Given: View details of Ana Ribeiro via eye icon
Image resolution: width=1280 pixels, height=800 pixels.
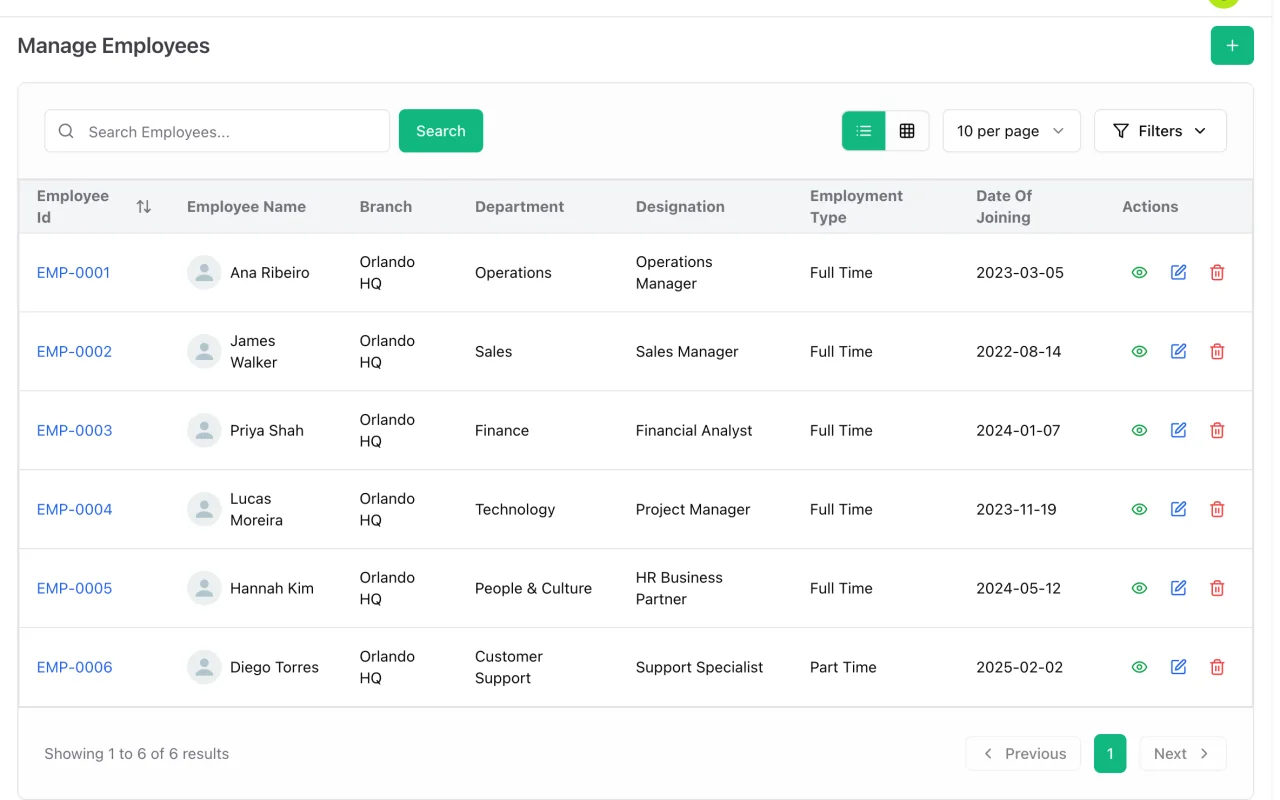Looking at the screenshot, I should pyautogui.click(x=1139, y=272).
